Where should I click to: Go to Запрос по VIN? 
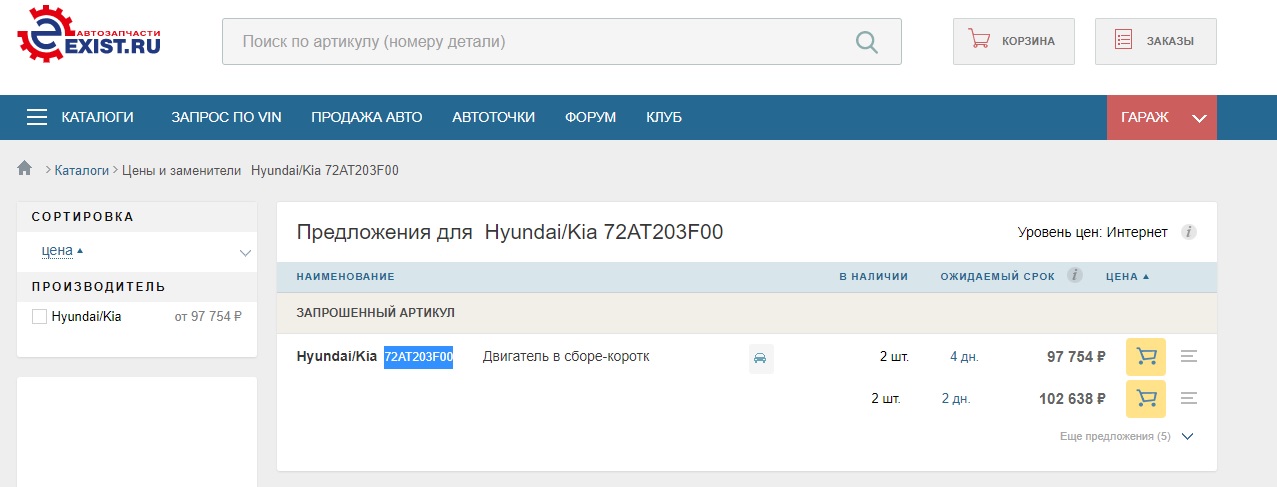pos(226,117)
